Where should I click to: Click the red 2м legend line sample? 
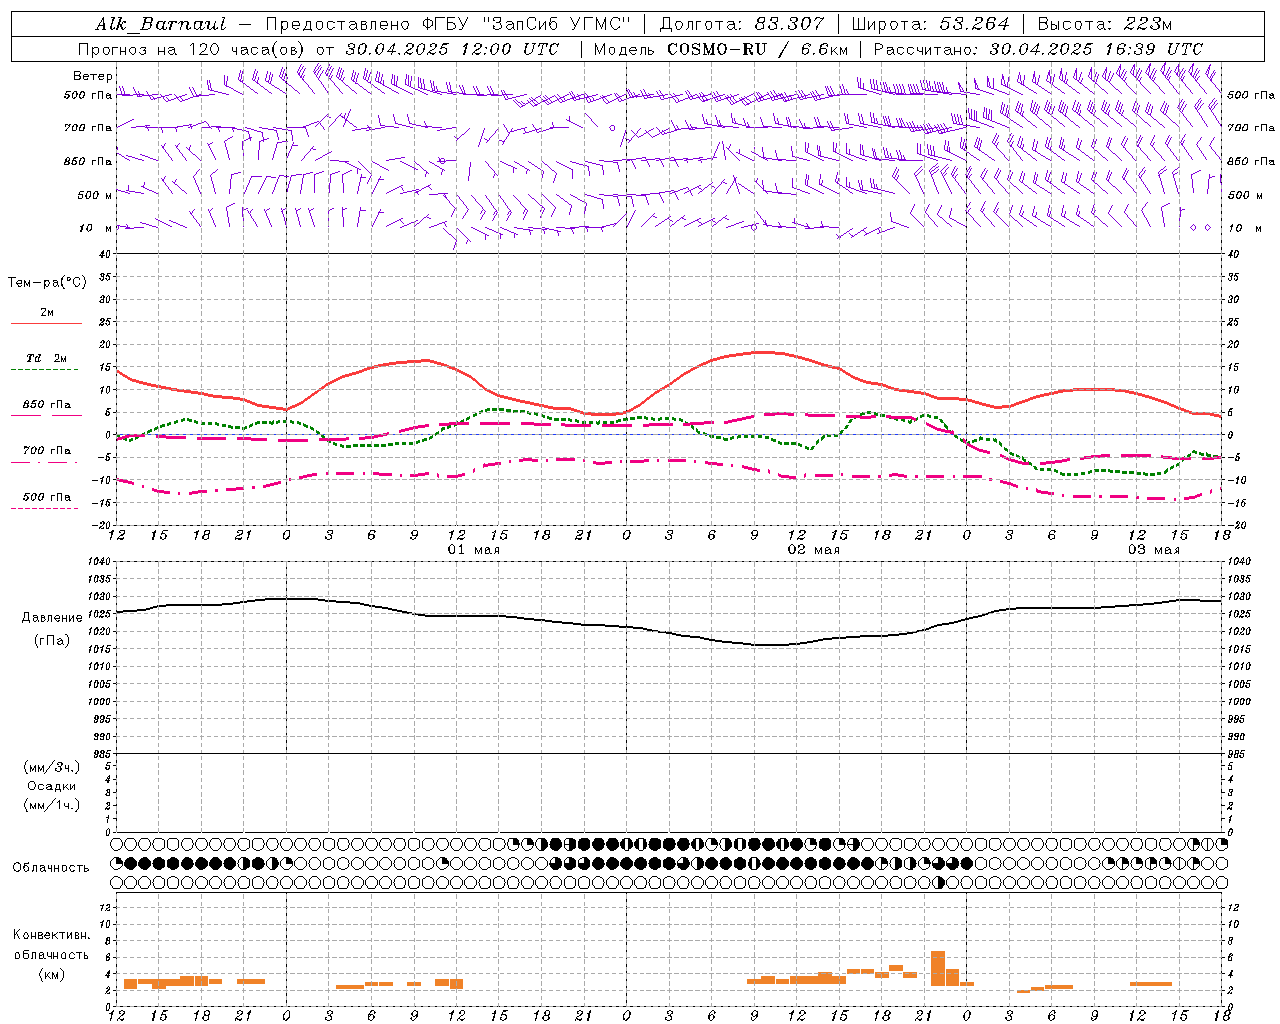tap(46, 324)
